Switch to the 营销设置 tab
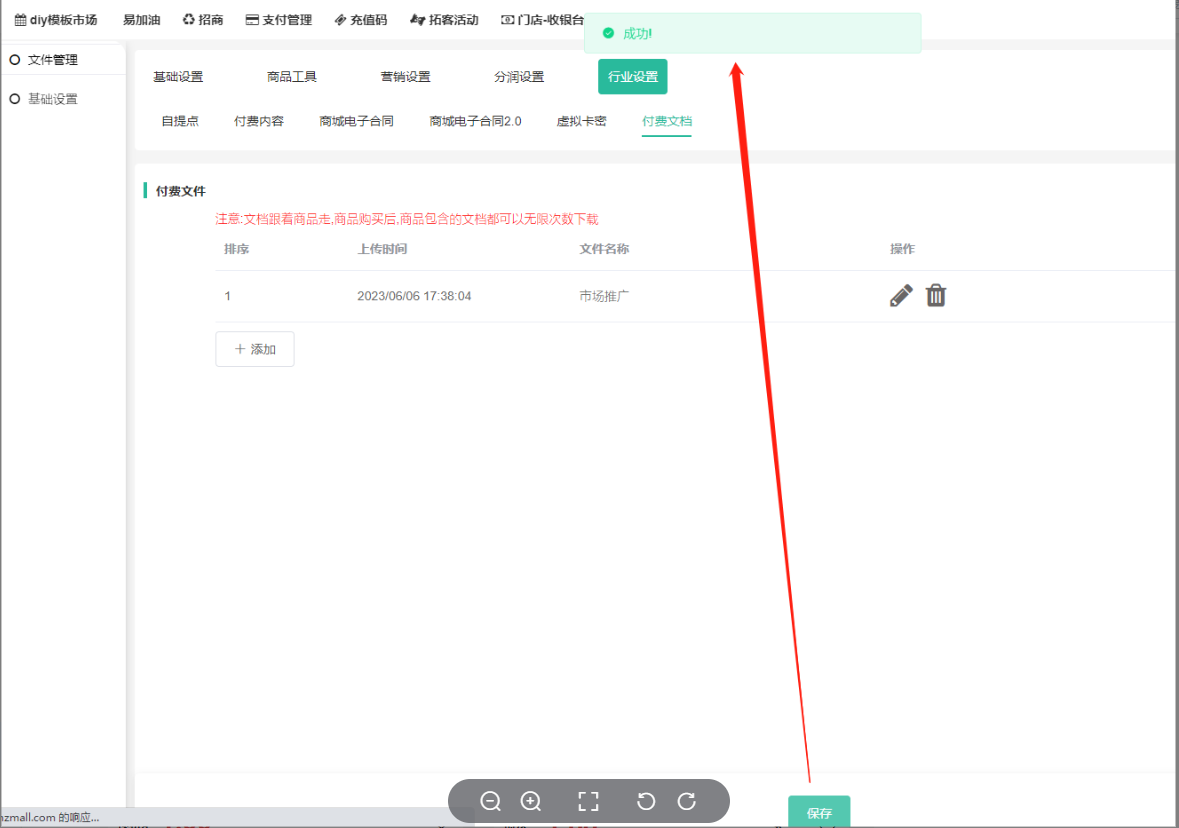 coord(406,77)
